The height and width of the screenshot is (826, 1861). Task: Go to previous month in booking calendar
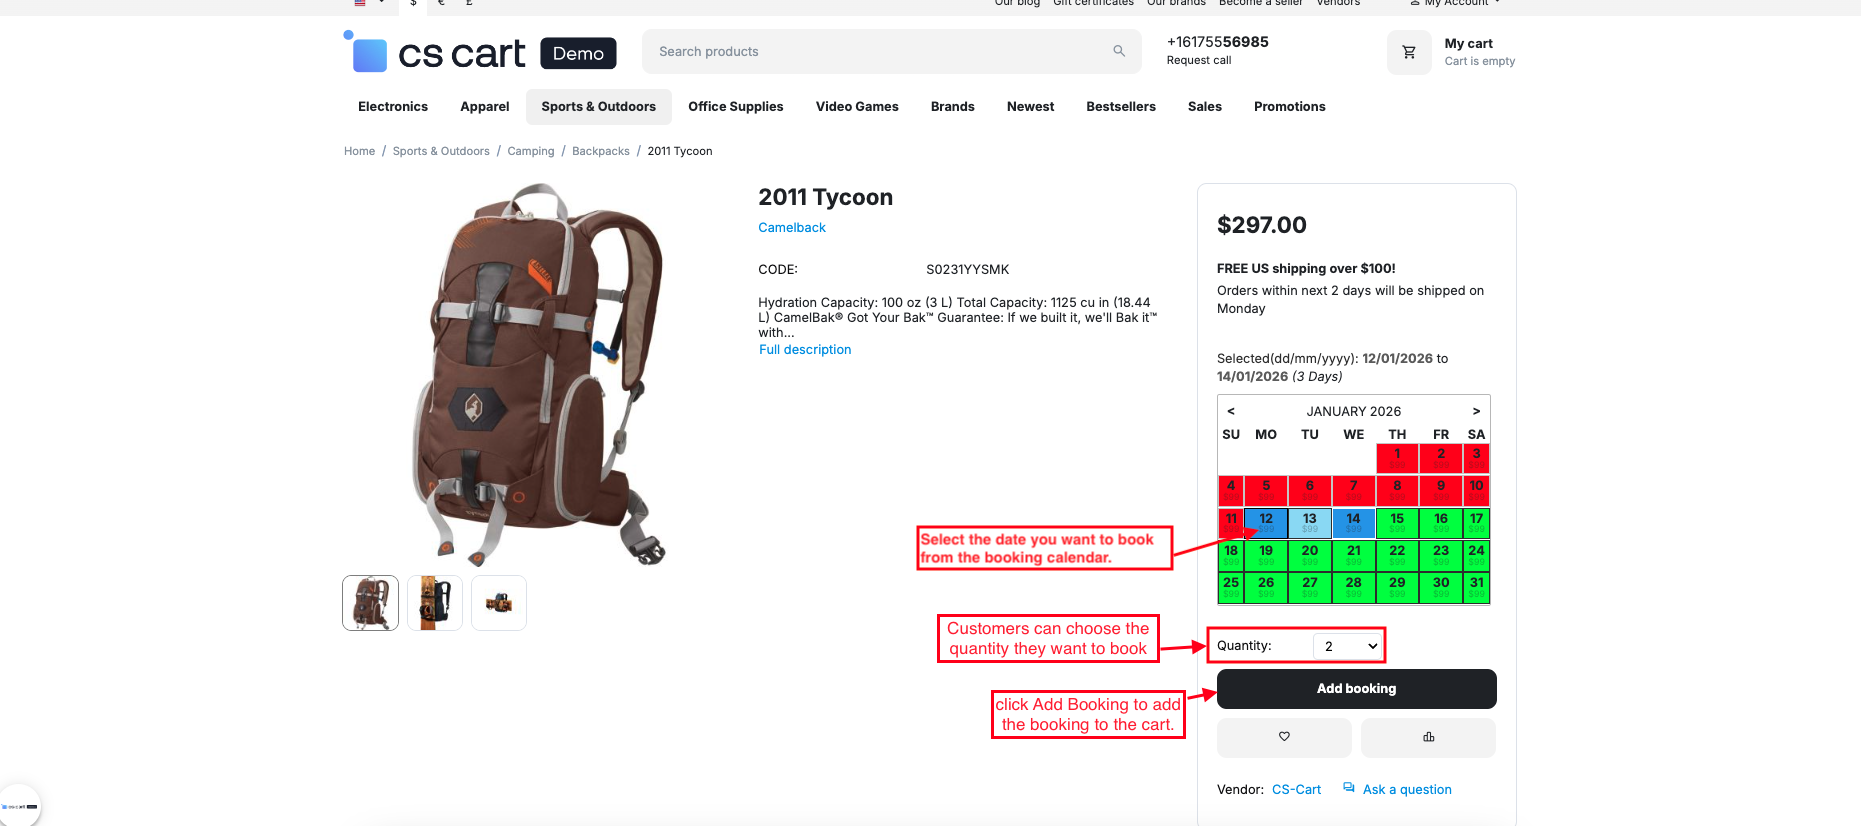pos(1231,411)
